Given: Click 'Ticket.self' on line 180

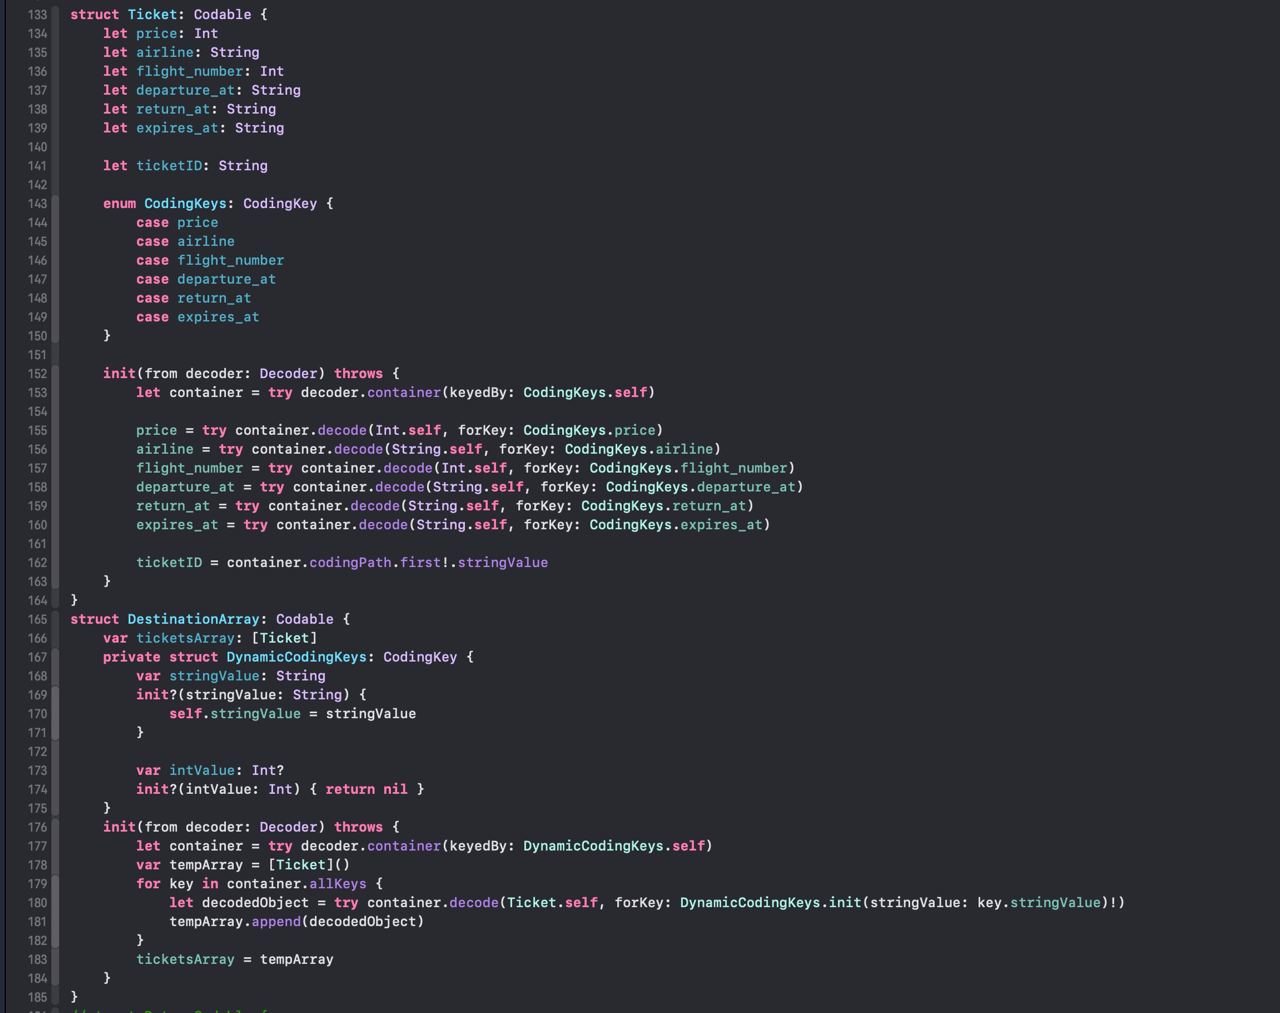Looking at the screenshot, I should pos(553,904).
